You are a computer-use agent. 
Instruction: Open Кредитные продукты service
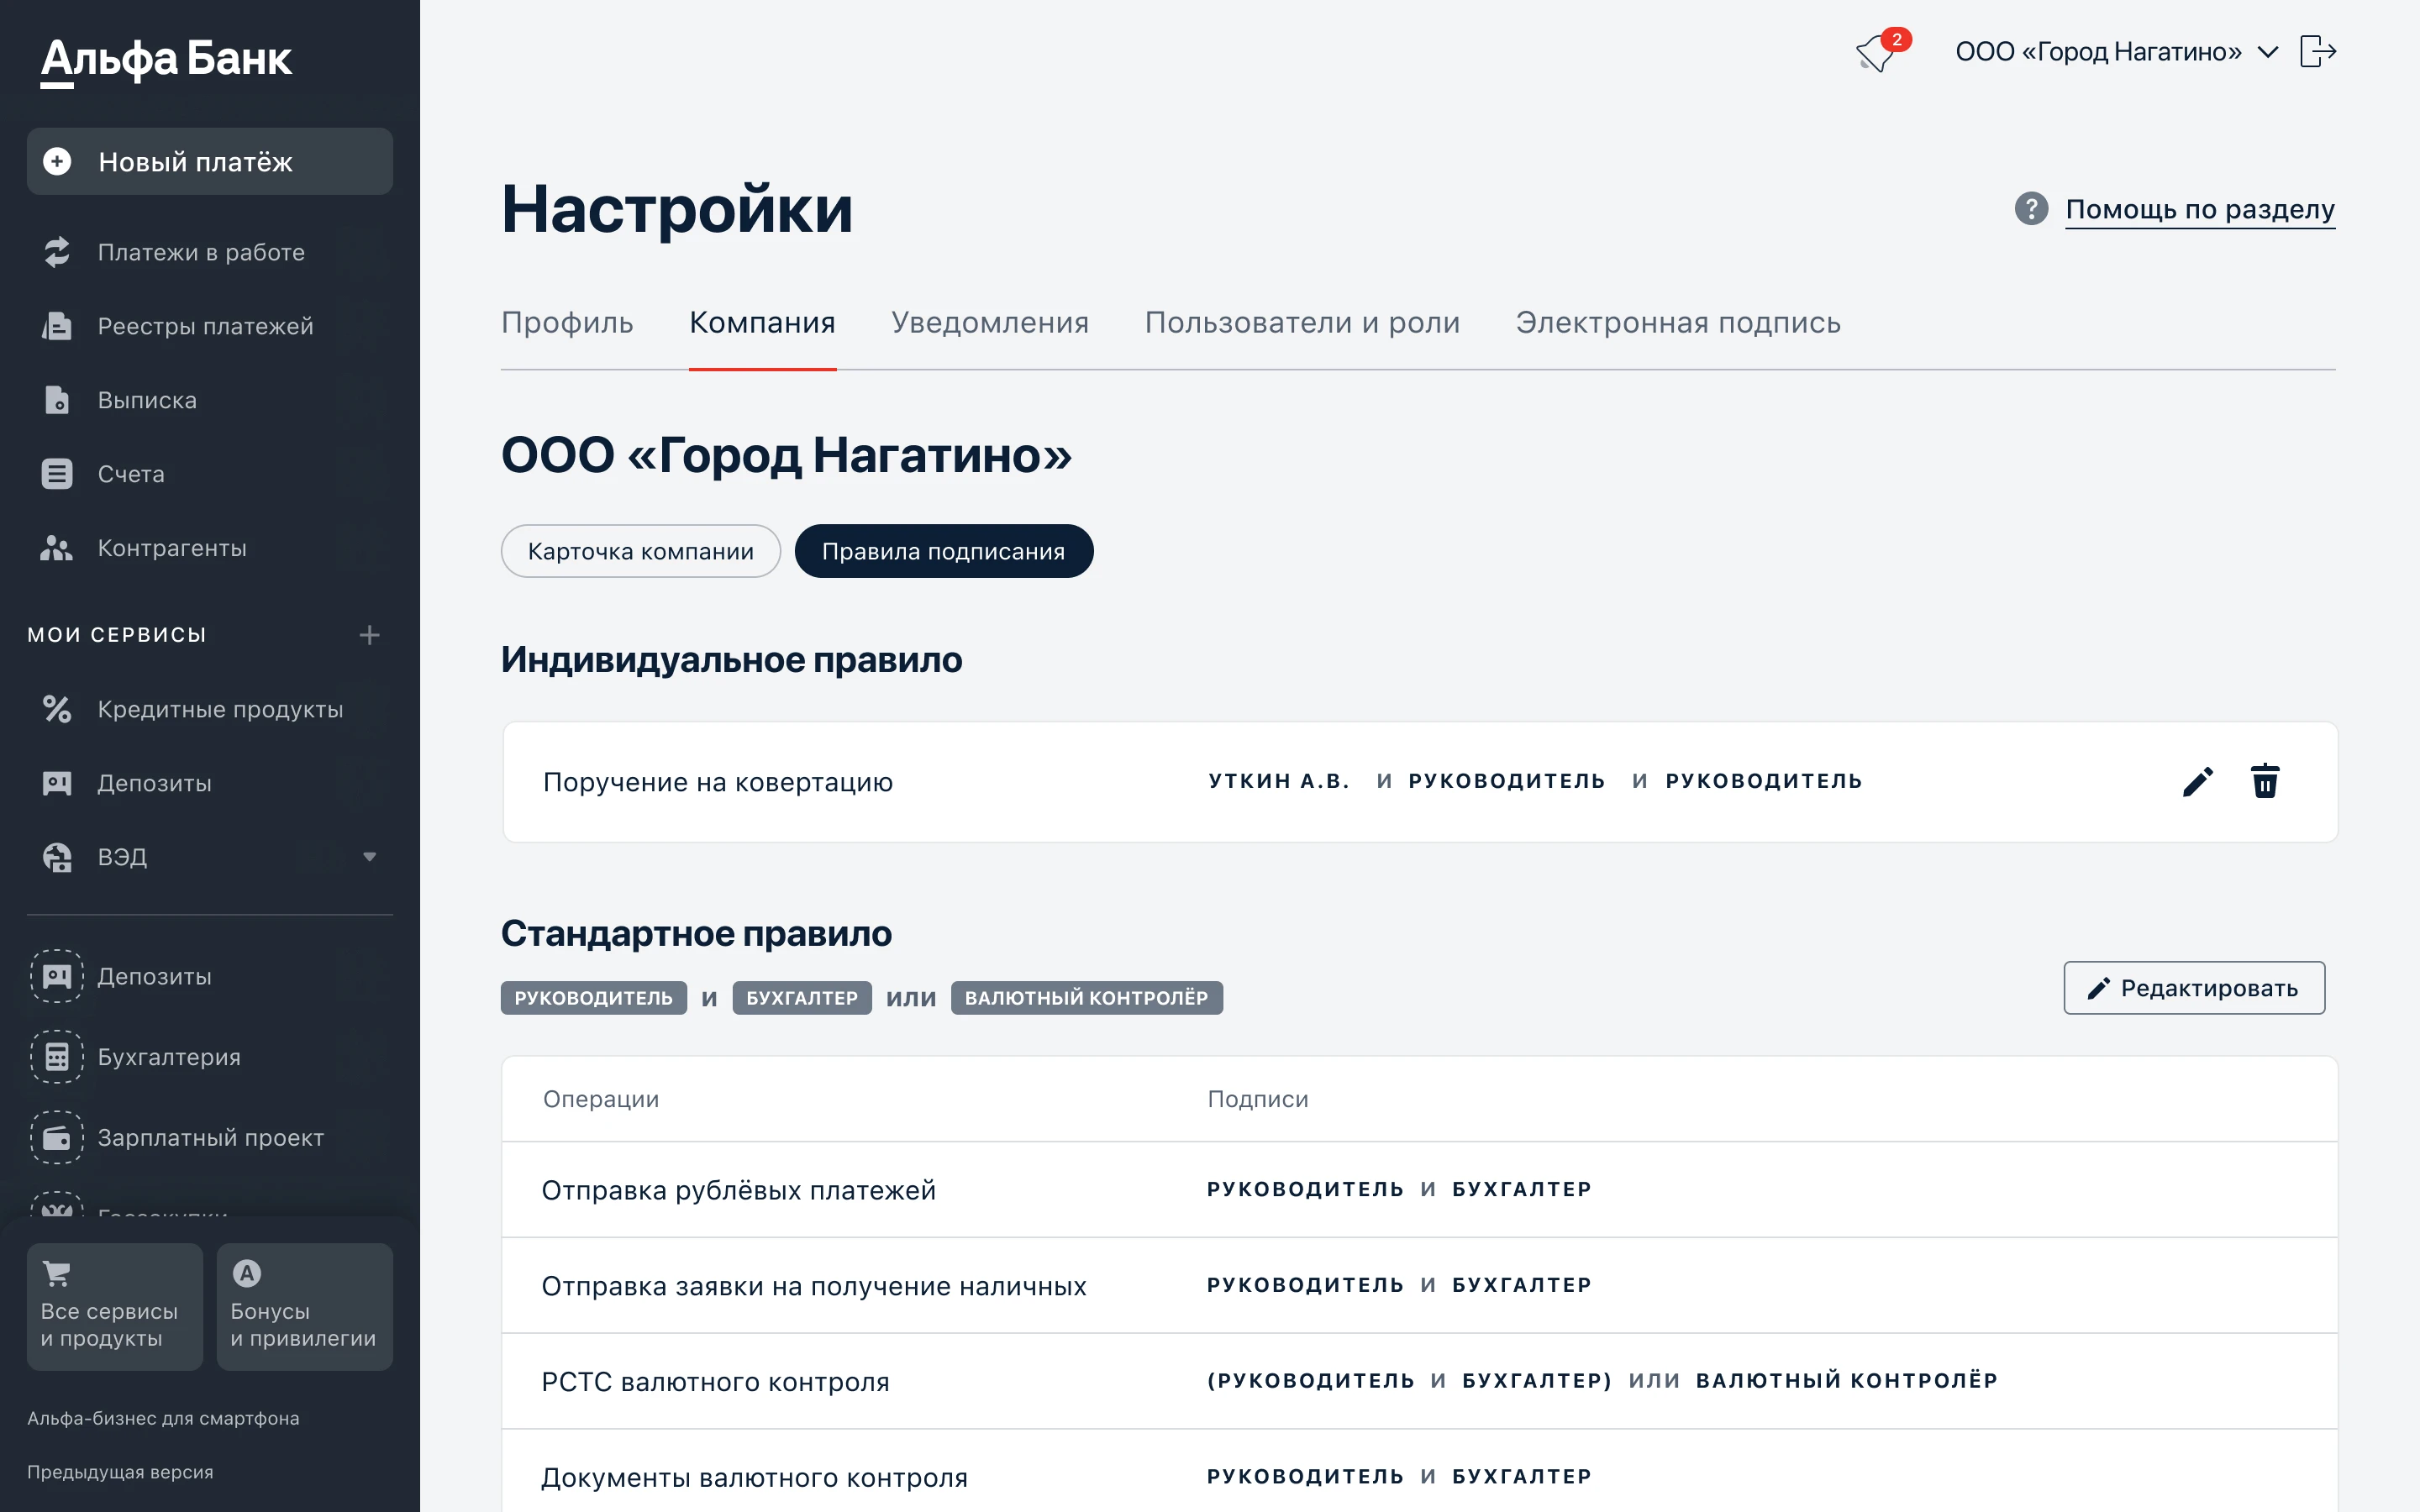point(220,709)
